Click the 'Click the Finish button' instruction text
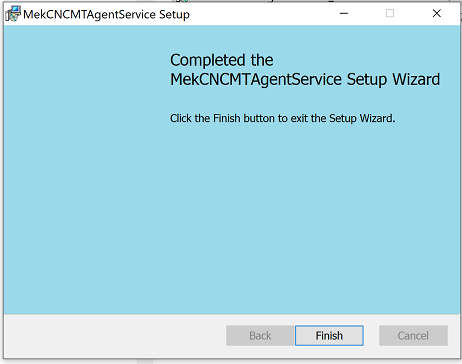This screenshot has width=462, height=364. pyautogui.click(x=282, y=118)
